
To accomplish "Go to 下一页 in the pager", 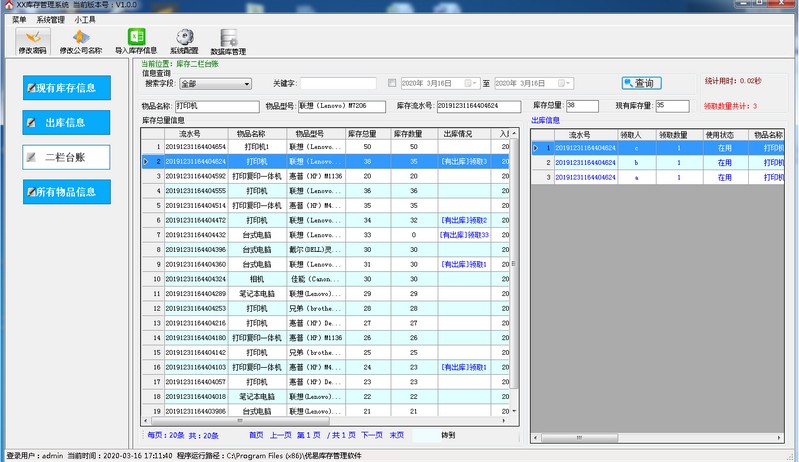I will (x=372, y=435).
